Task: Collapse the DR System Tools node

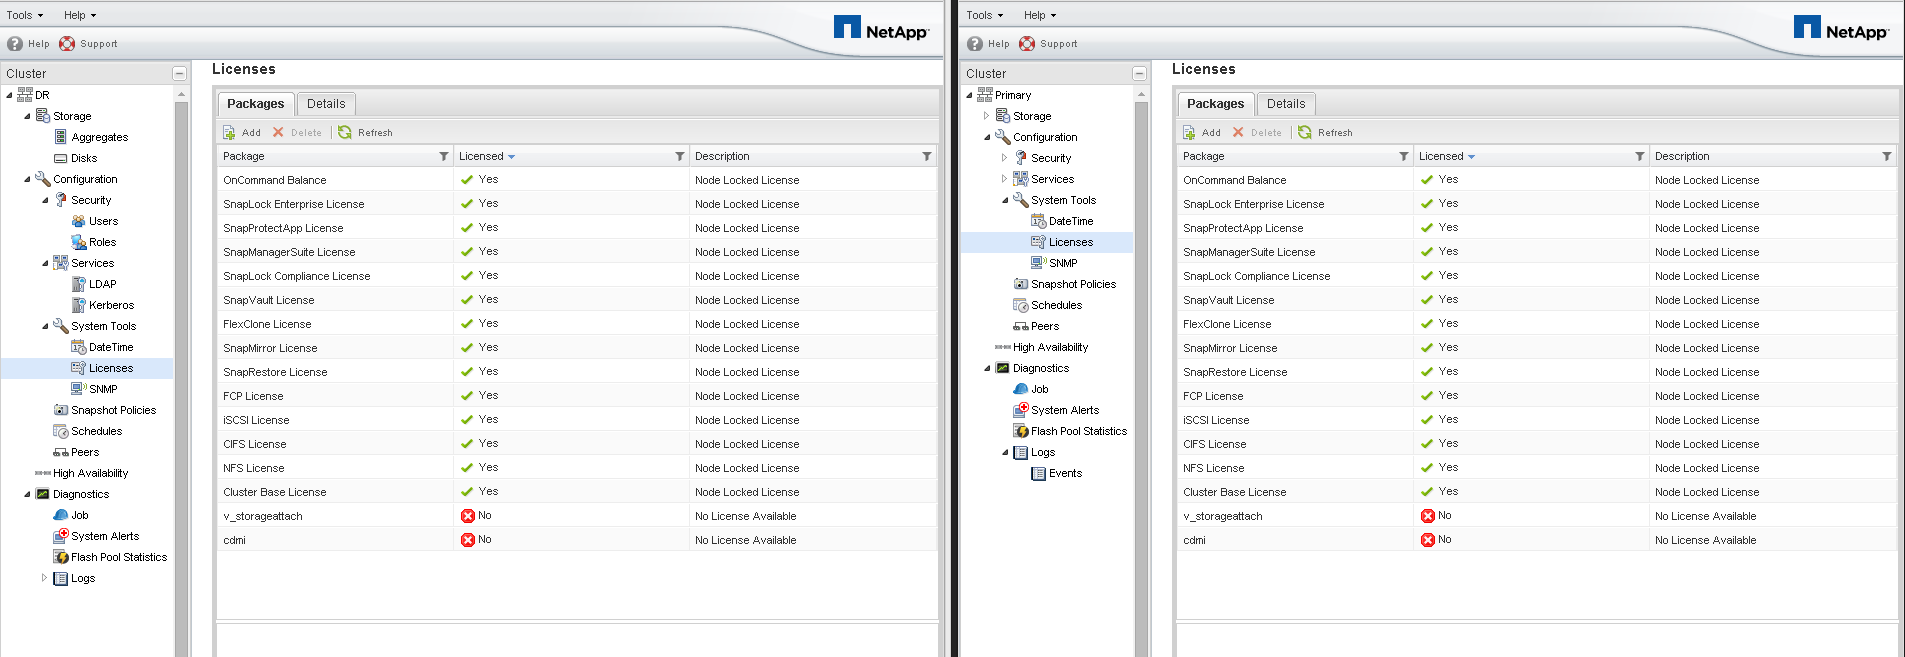Action: (45, 326)
